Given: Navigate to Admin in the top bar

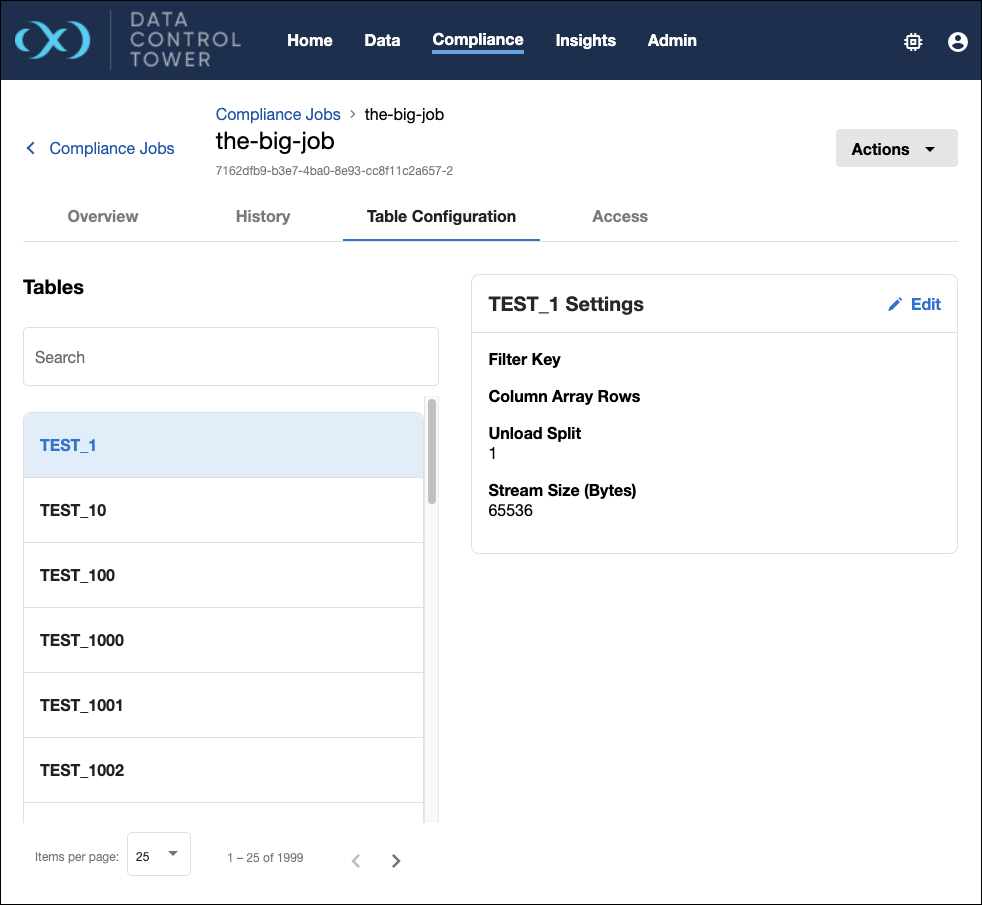Looking at the screenshot, I should pos(672,40).
